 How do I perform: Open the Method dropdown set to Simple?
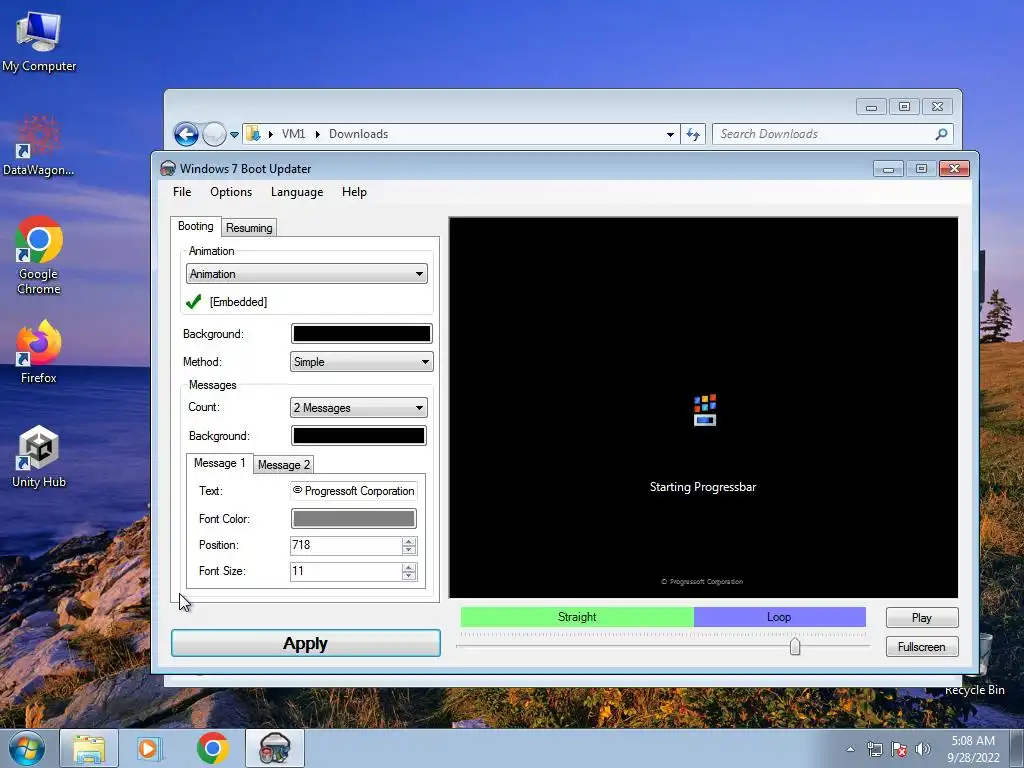click(361, 362)
